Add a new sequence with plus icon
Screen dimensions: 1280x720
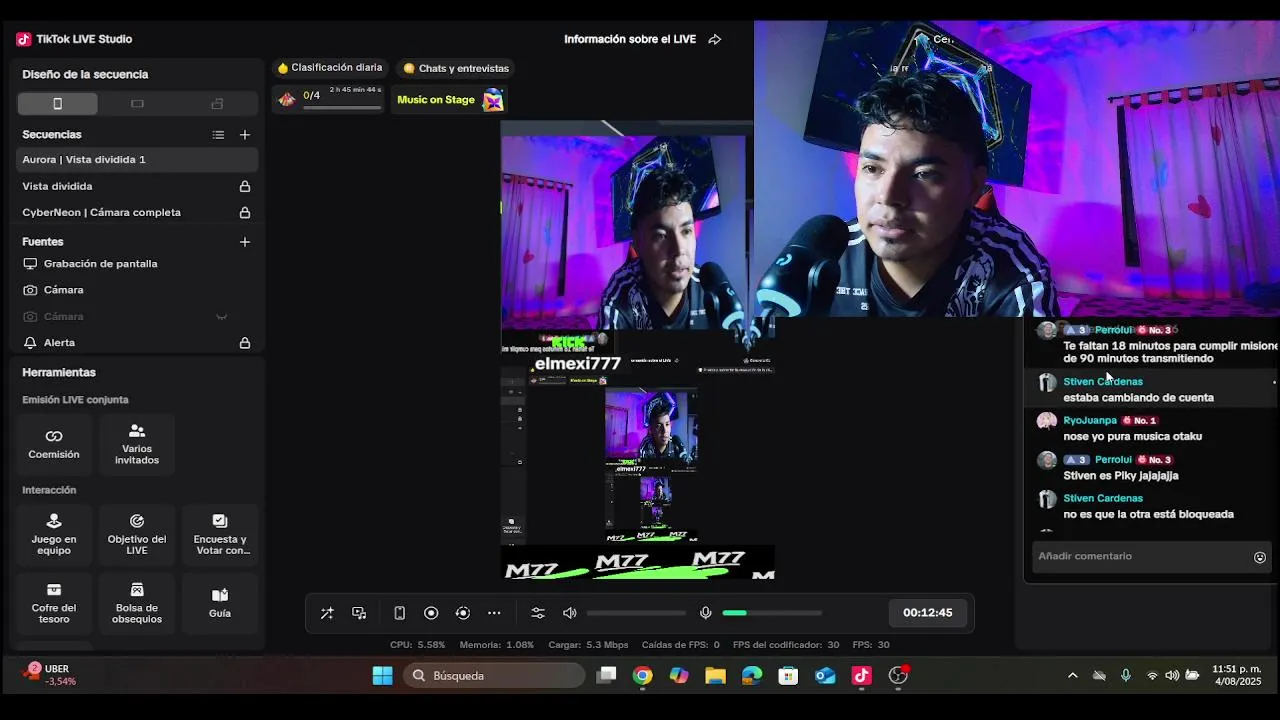(245, 135)
